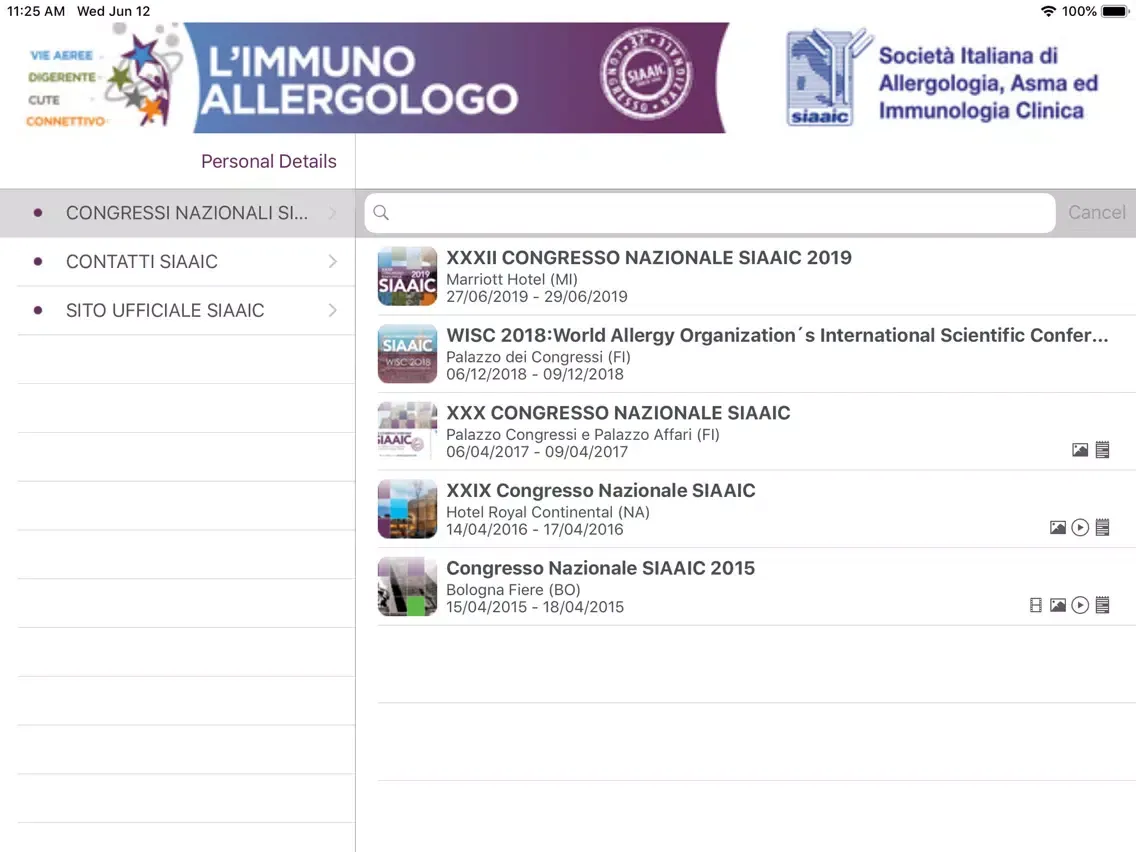Screen dimensions: 1136x852
Task: Open XXIX Congresso Nazionale thumbnail
Action: pos(407,509)
